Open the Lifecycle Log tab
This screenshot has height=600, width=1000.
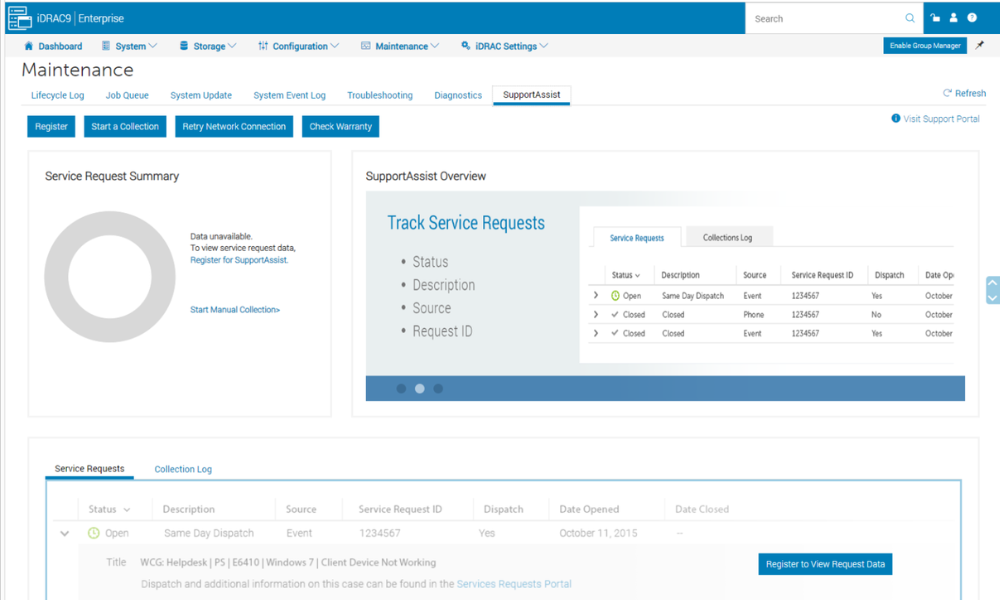[57, 95]
